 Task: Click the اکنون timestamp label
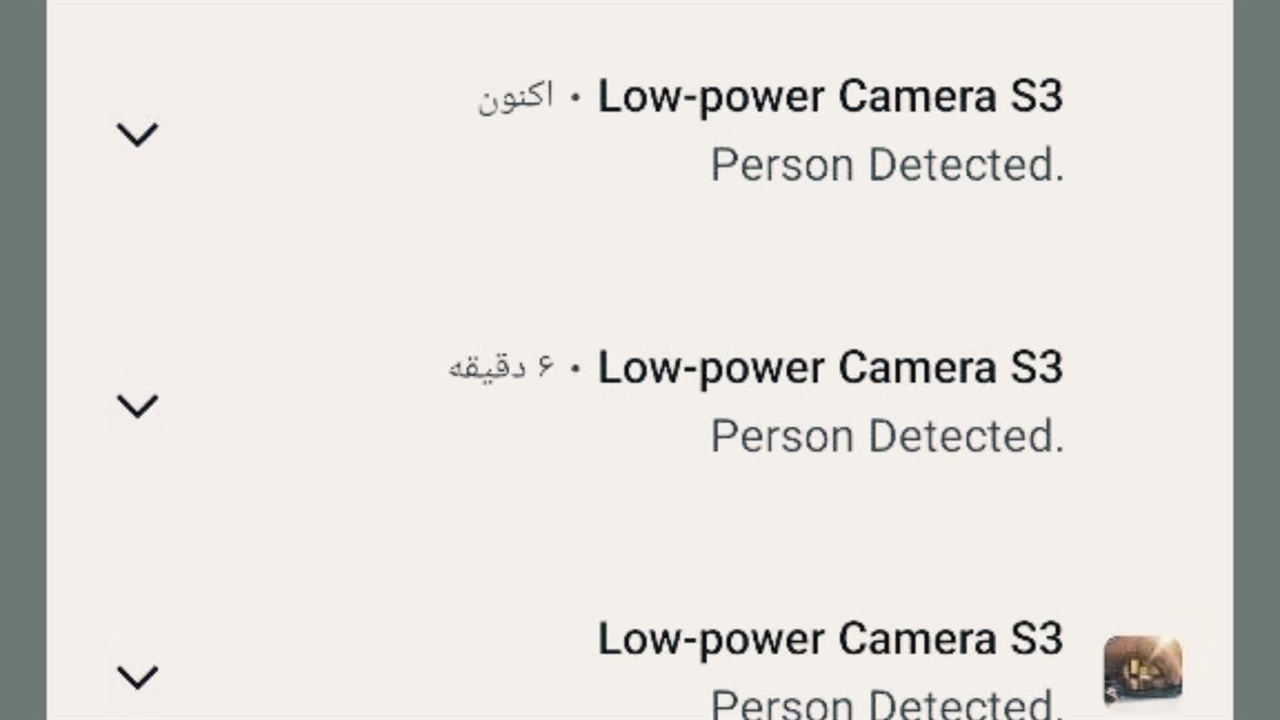(x=515, y=97)
